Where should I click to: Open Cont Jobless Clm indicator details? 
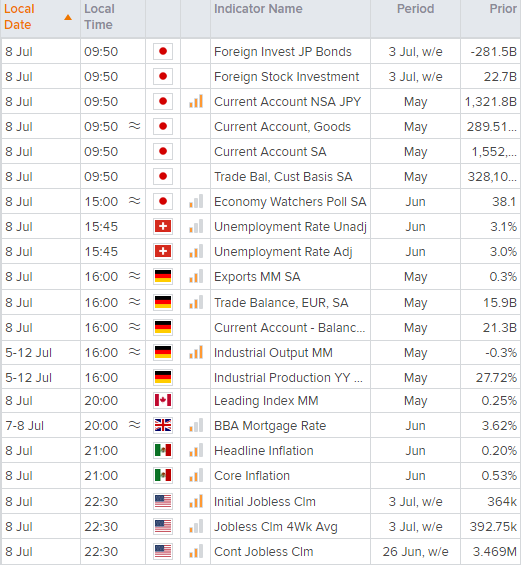point(264,552)
